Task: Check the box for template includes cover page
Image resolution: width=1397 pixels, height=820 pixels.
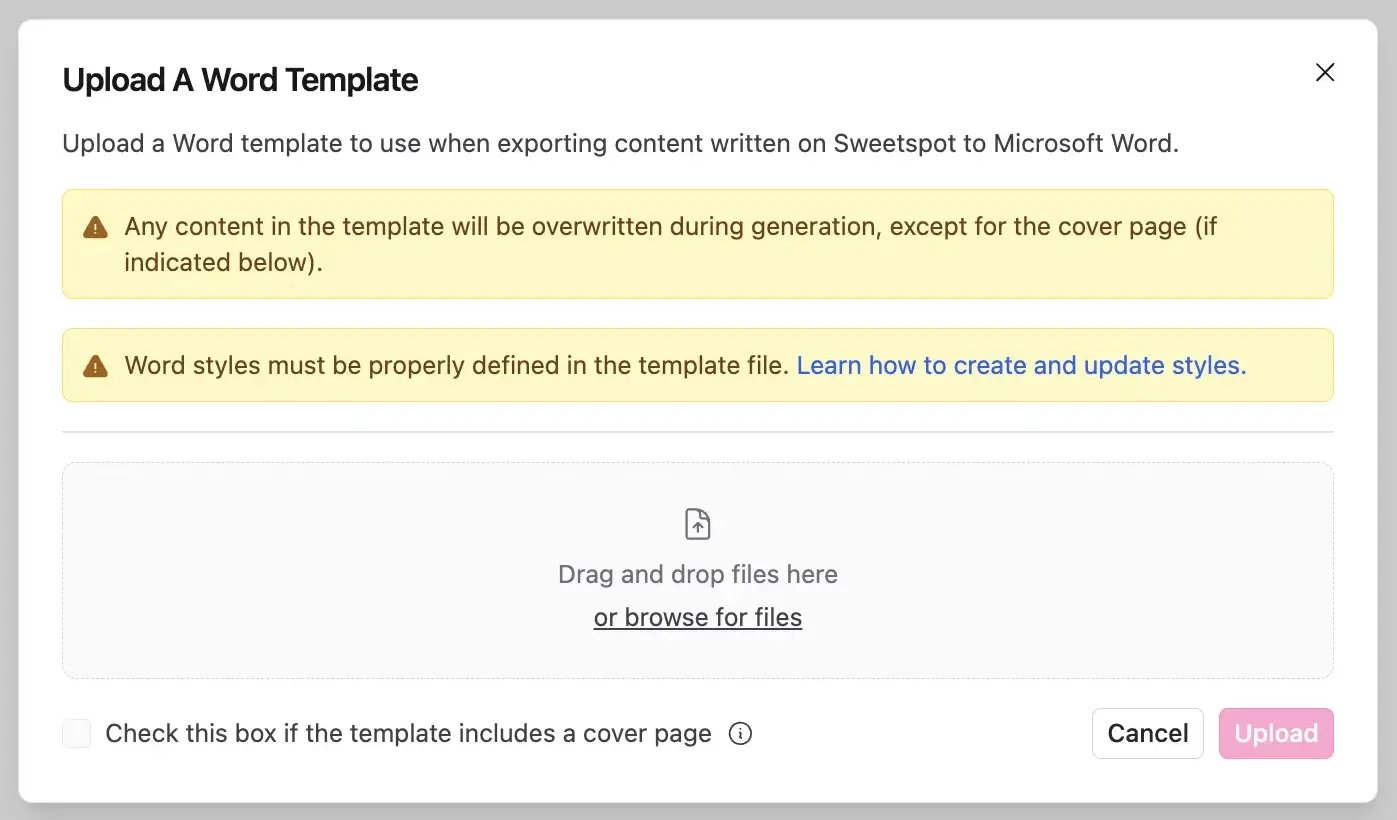Action: coord(76,733)
